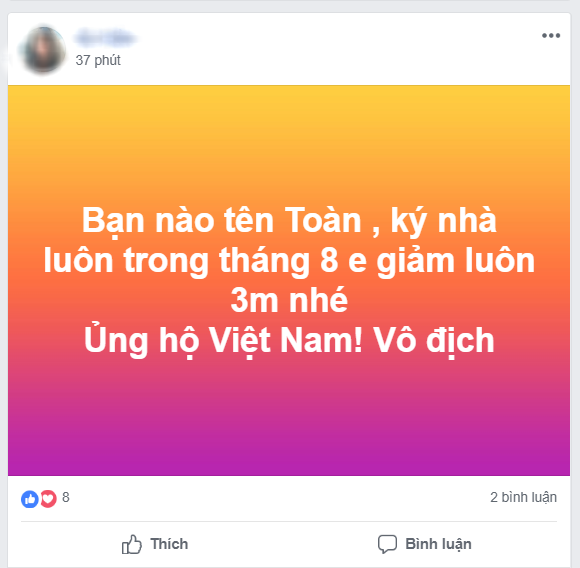This screenshot has height=568, width=580.
Task: View the '2 bình luận' comments
Action: (523, 497)
